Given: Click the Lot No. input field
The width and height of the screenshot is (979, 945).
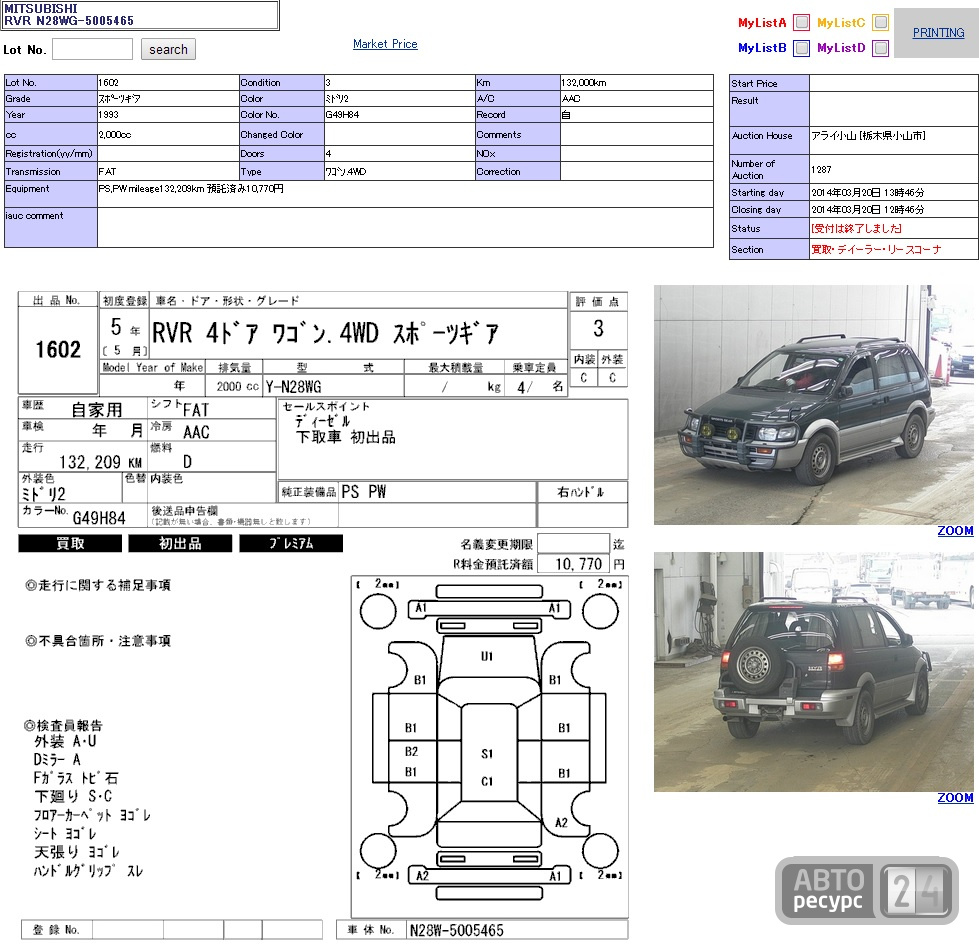Looking at the screenshot, I should [x=92, y=49].
